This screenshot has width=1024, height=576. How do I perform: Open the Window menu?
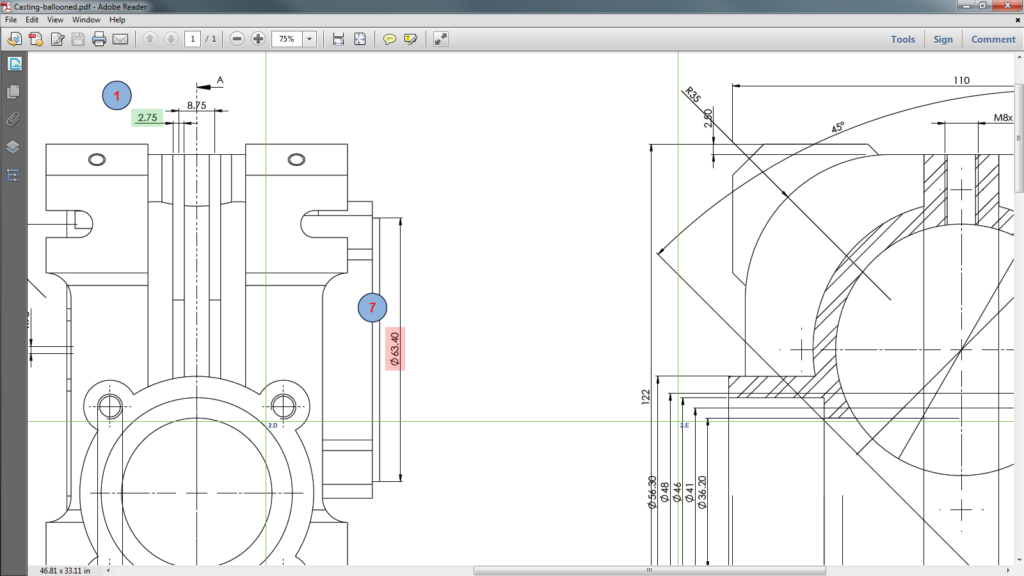[86, 19]
